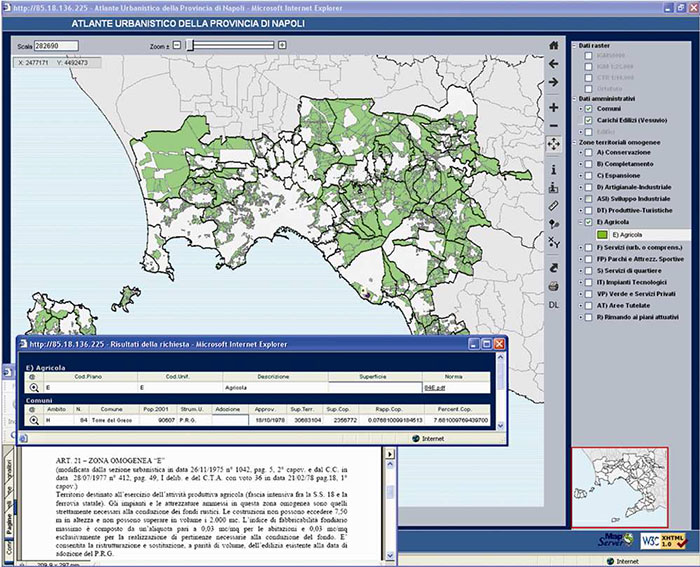The width and height of the screenshot is (700, 567).
Task: Choose the ruler measure tool
Action: tap(554, 204)
